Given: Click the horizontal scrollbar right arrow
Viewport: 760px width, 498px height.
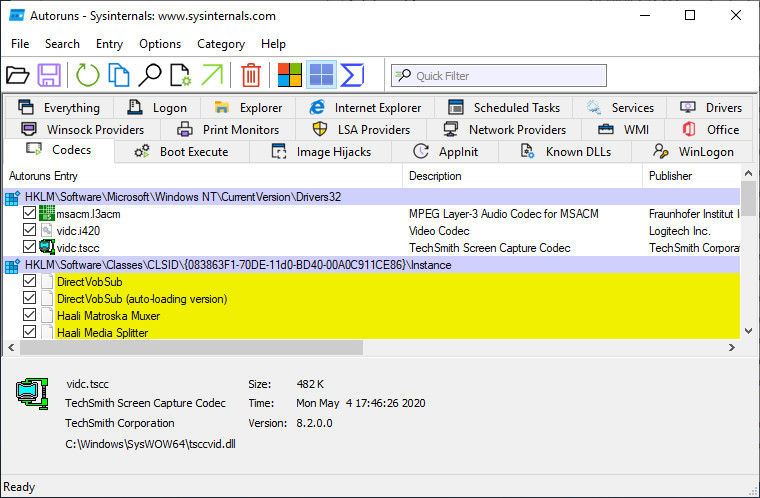Looking at the screenshot, I should point(733,347).
